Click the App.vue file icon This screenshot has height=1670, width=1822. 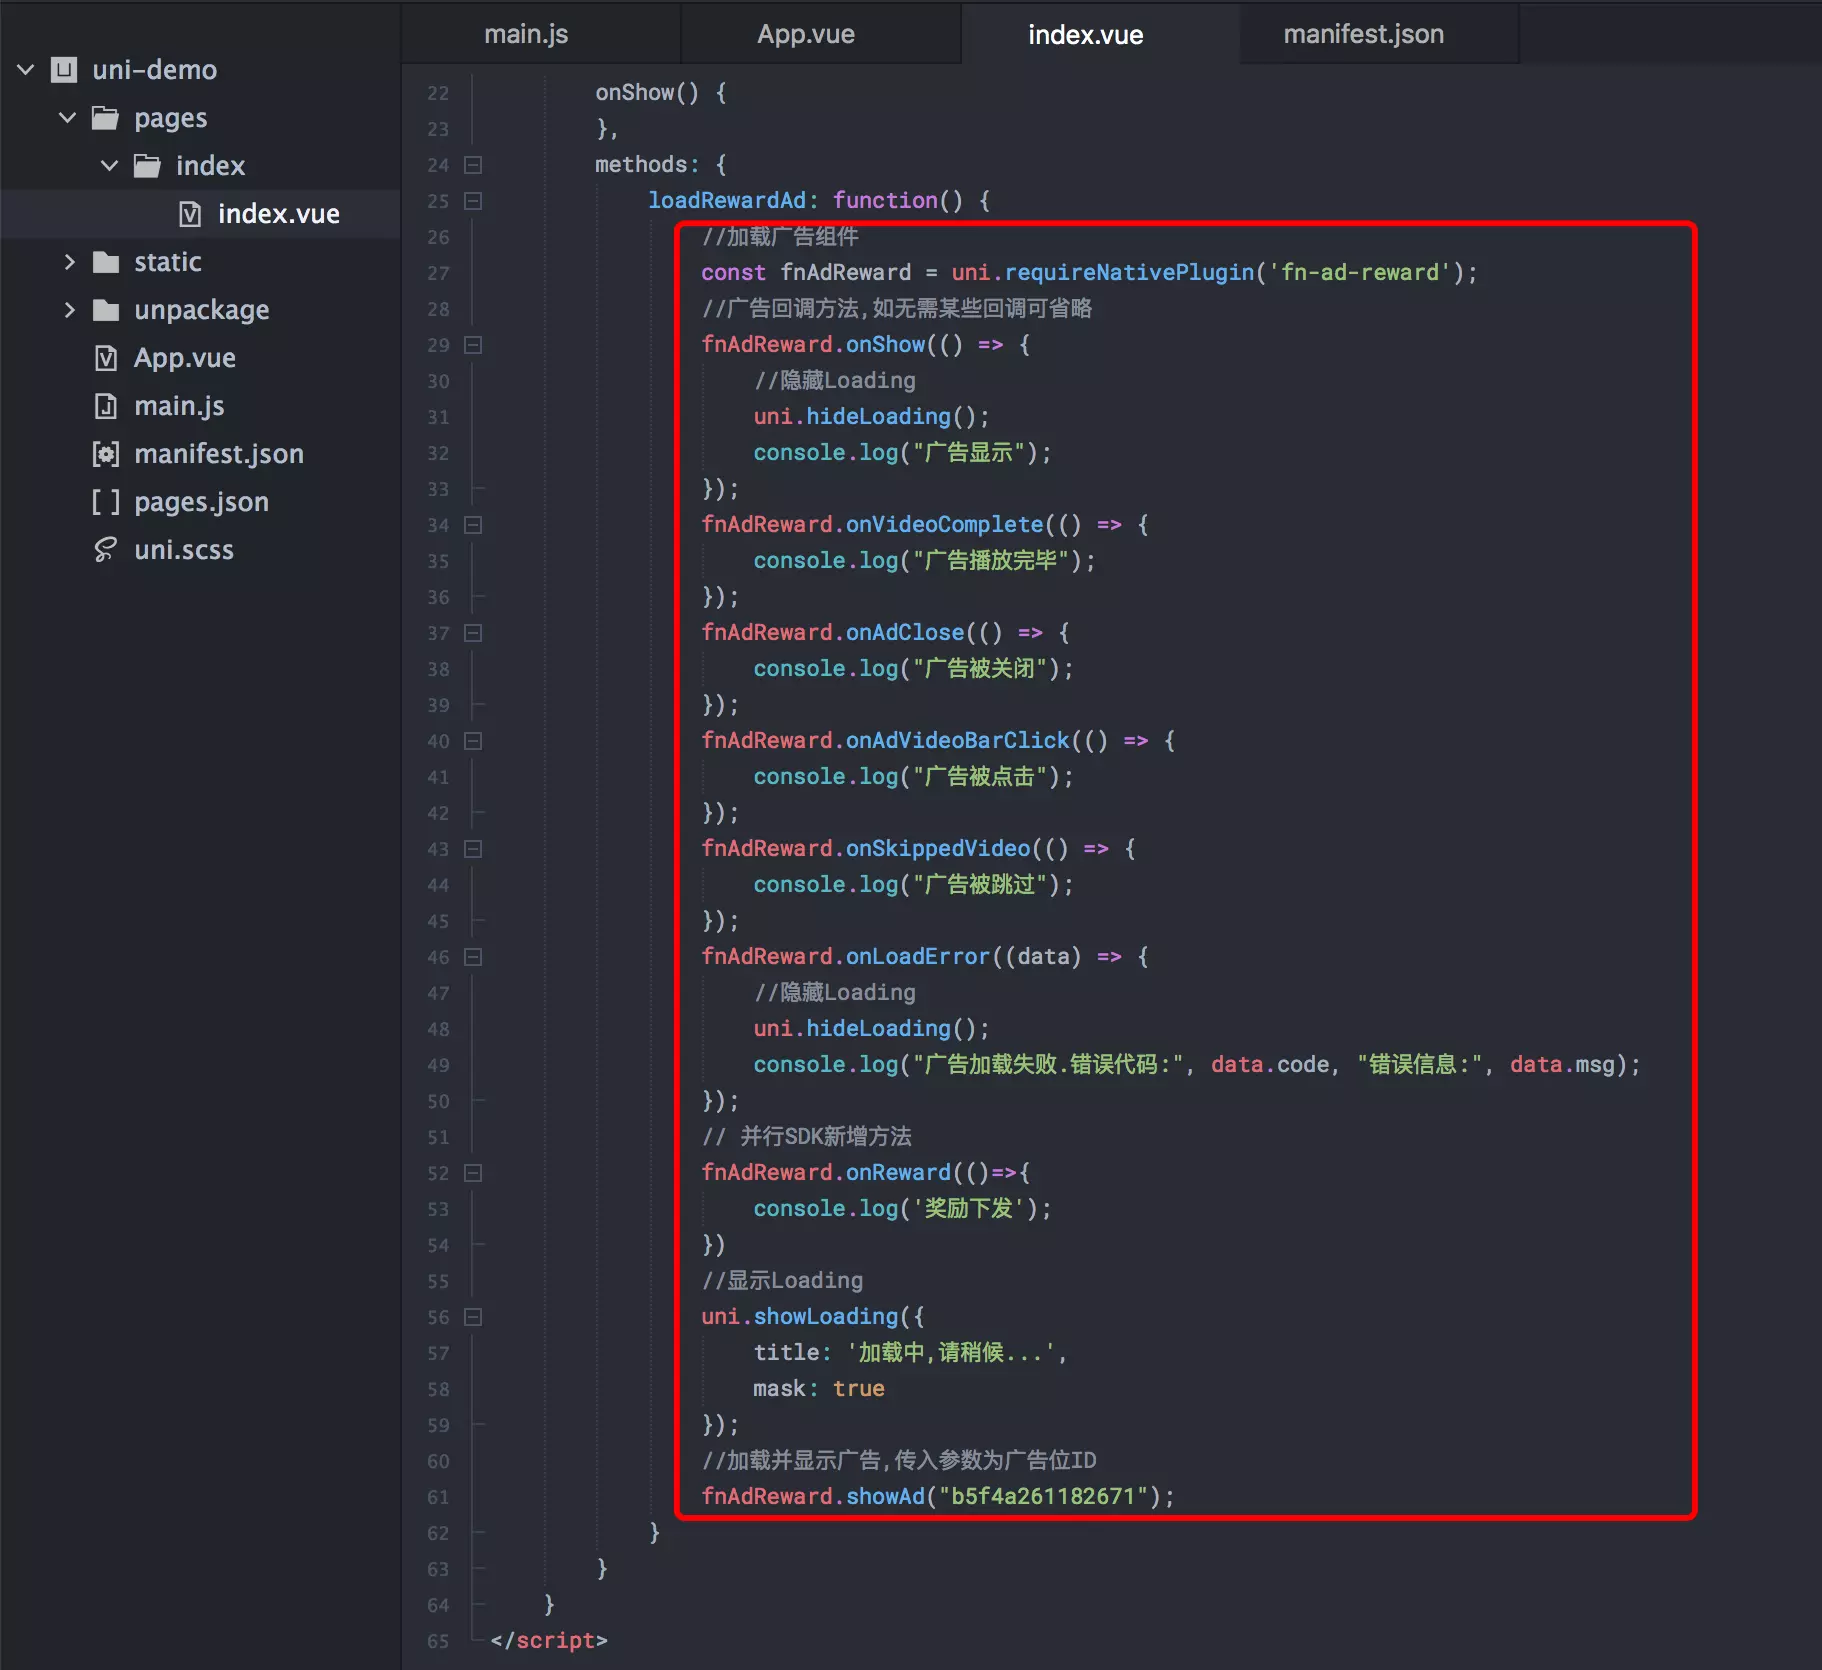(105, 358)
